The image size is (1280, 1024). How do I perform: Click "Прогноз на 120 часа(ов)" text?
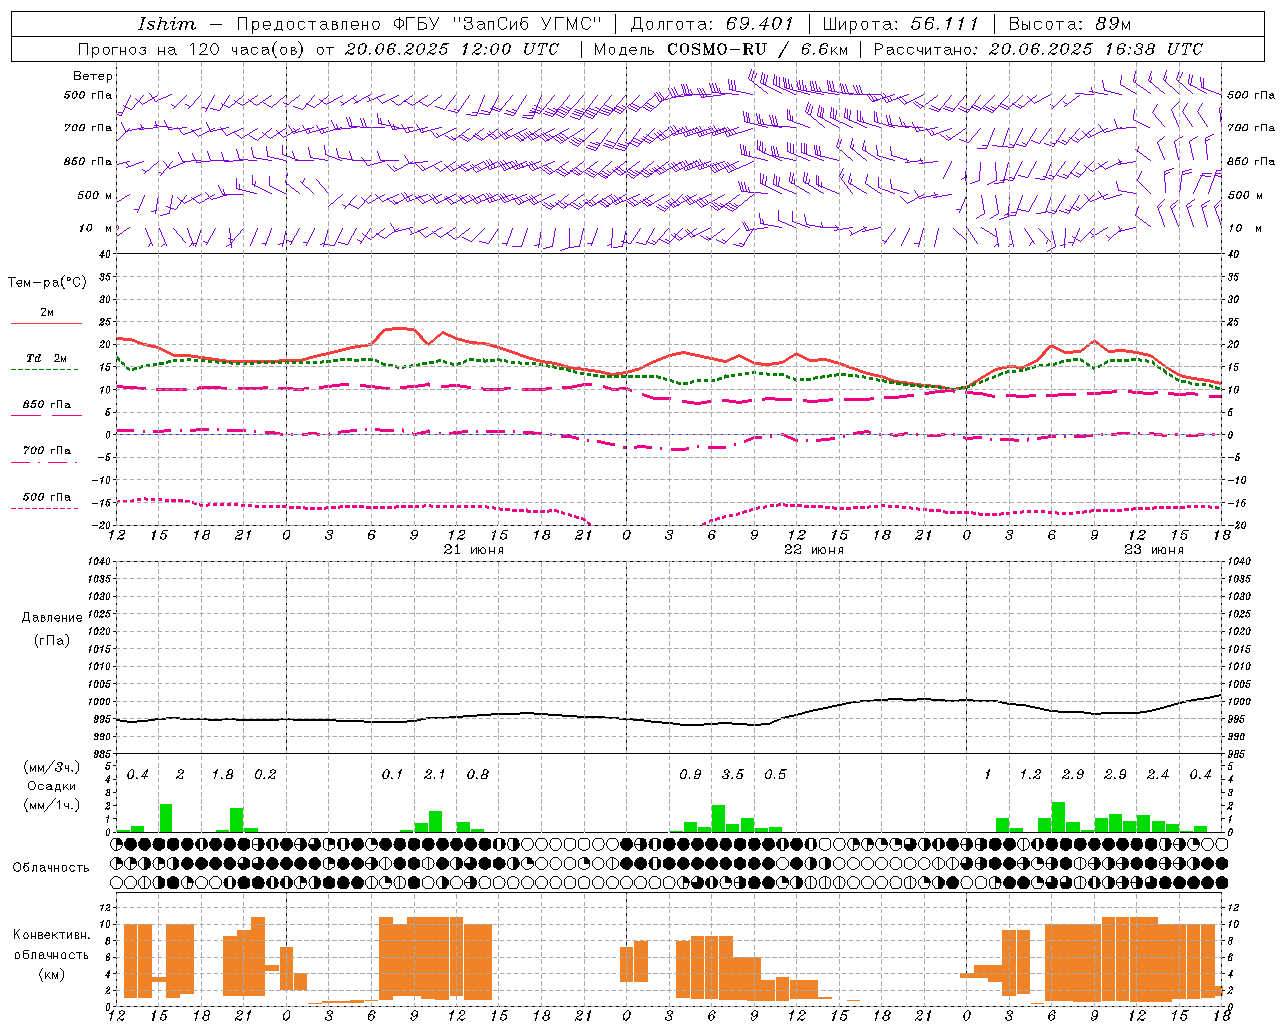click(x=193, y=49)
